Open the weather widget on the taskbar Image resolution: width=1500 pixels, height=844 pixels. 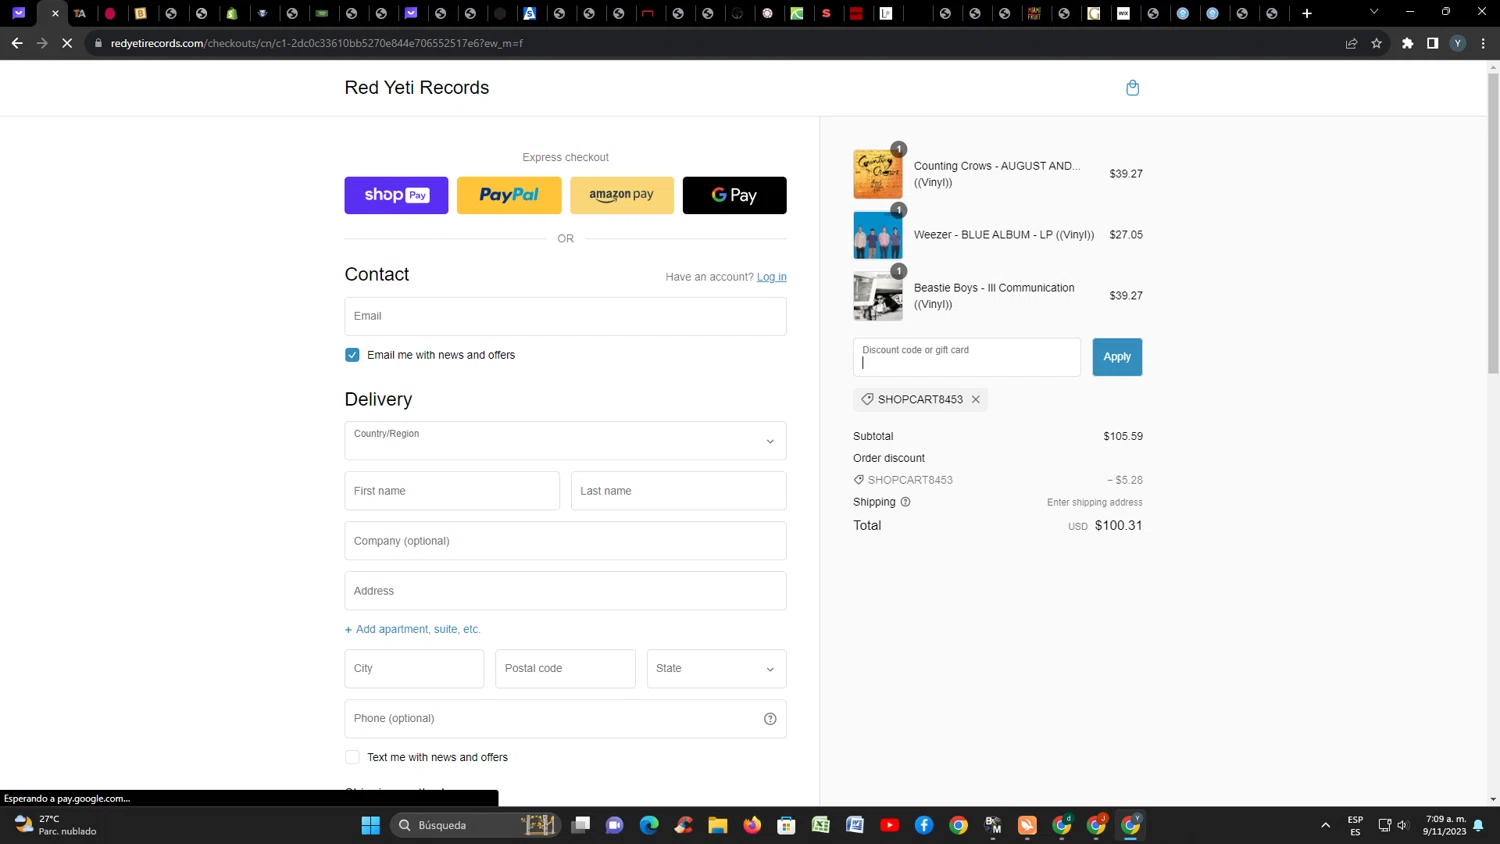(56, 825)
